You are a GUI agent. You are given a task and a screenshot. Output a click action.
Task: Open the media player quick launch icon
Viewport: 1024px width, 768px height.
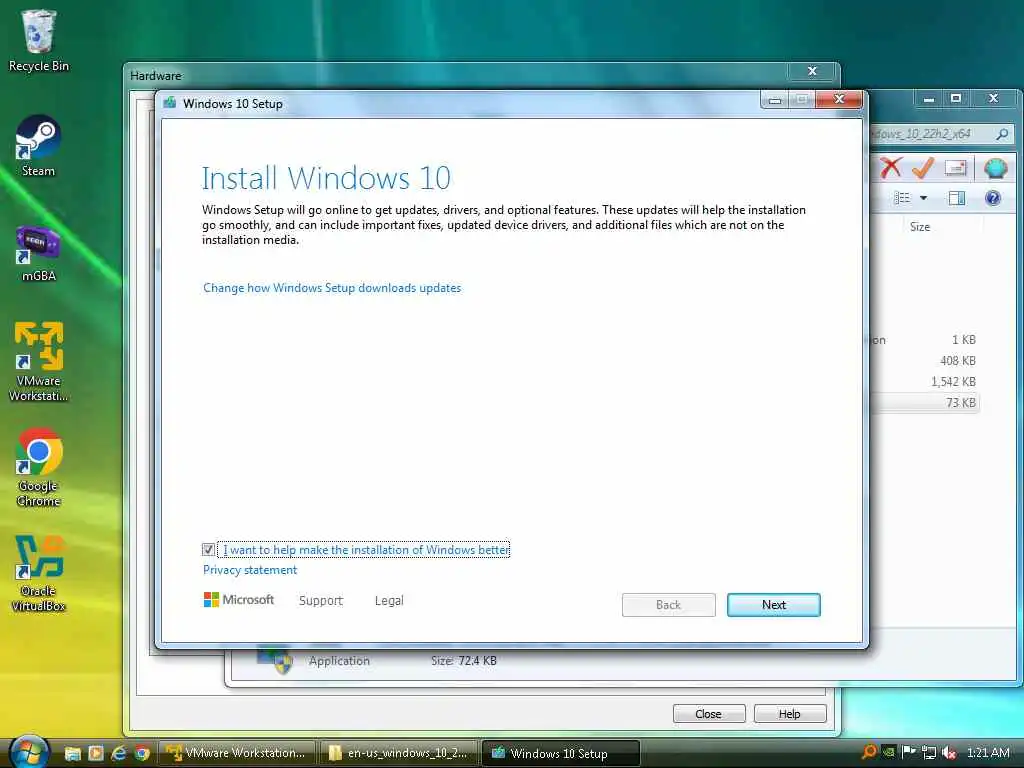click(x=95, y=753)
